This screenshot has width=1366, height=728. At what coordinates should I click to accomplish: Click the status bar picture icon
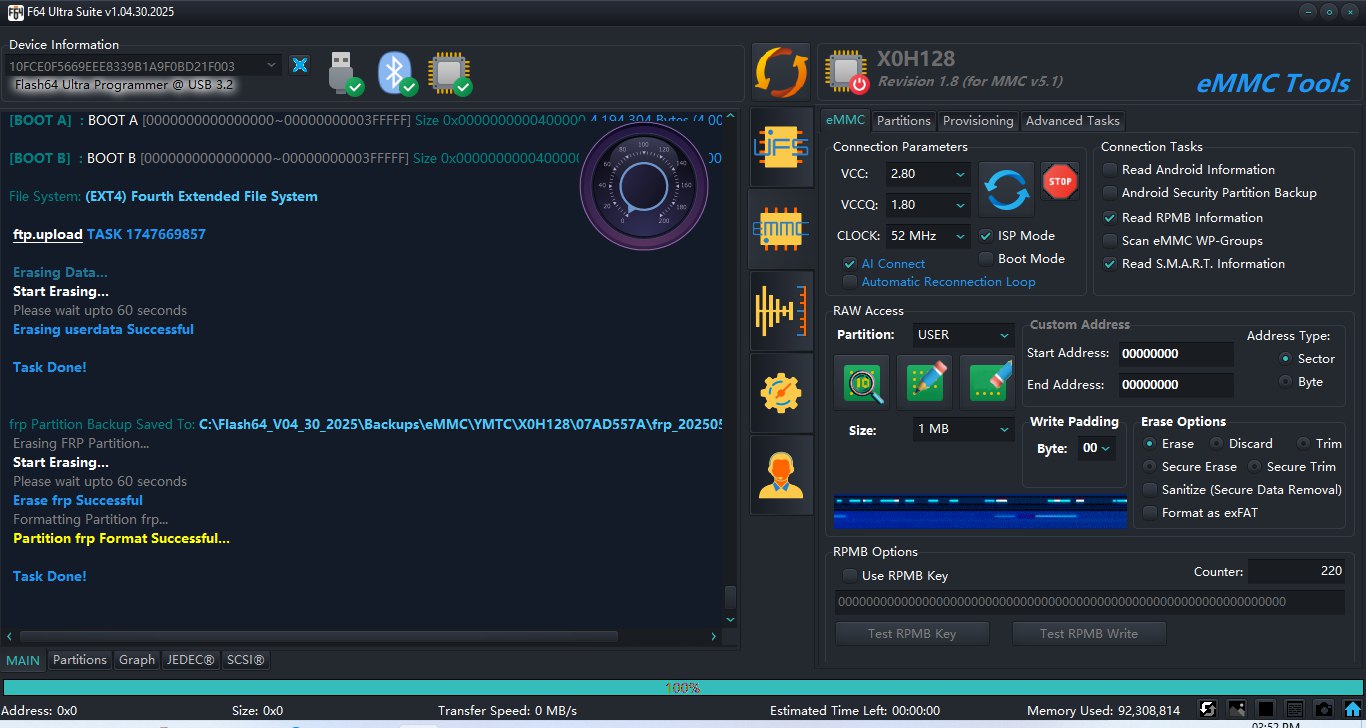point(1236,709)
